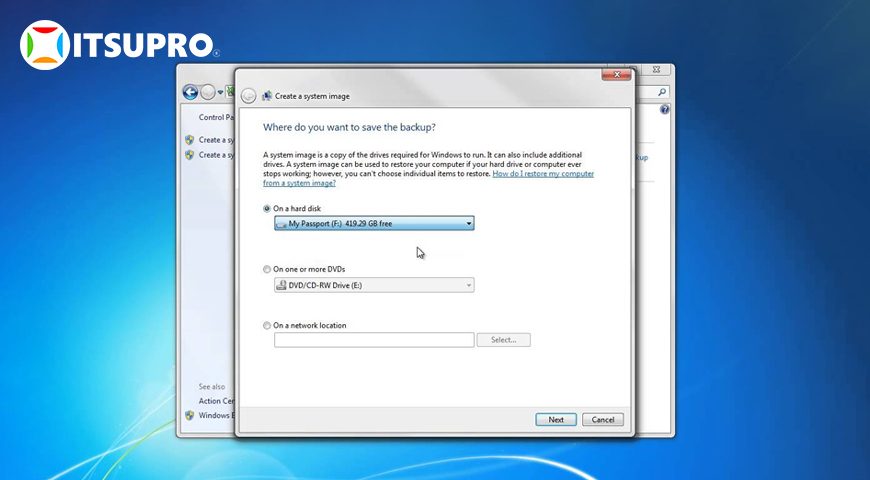Click the network location text field
This screenshot has height=480, width=870.
[374, 340]
